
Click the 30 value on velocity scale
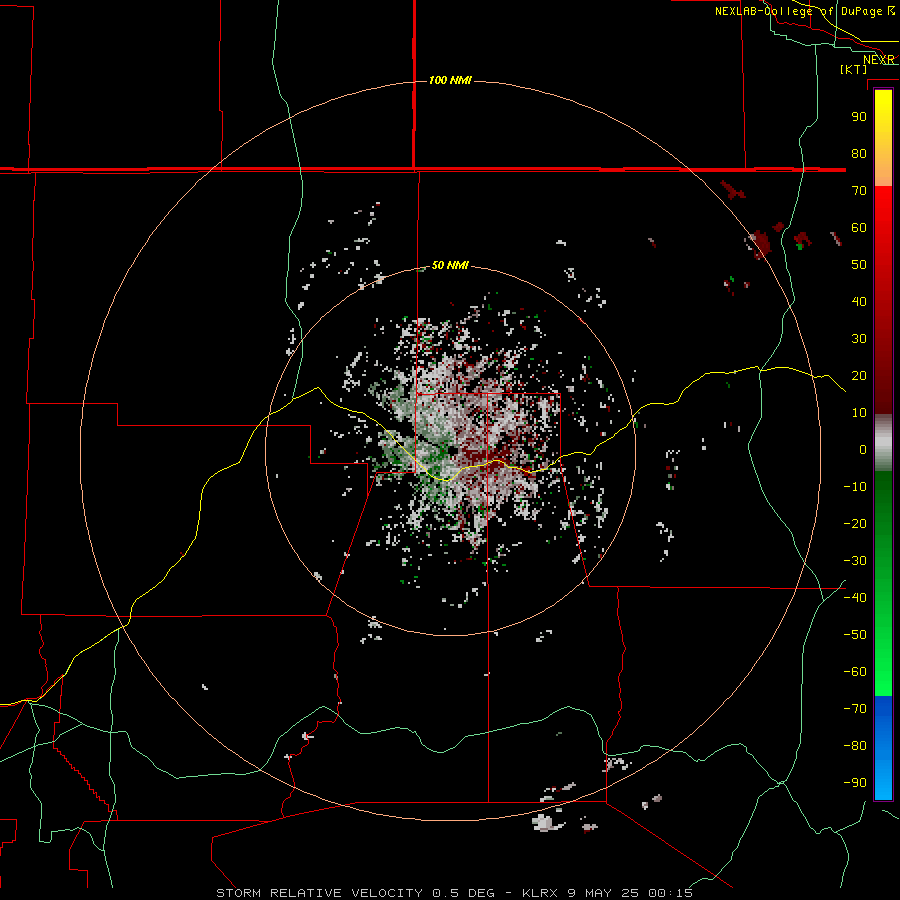coord(859,339)
